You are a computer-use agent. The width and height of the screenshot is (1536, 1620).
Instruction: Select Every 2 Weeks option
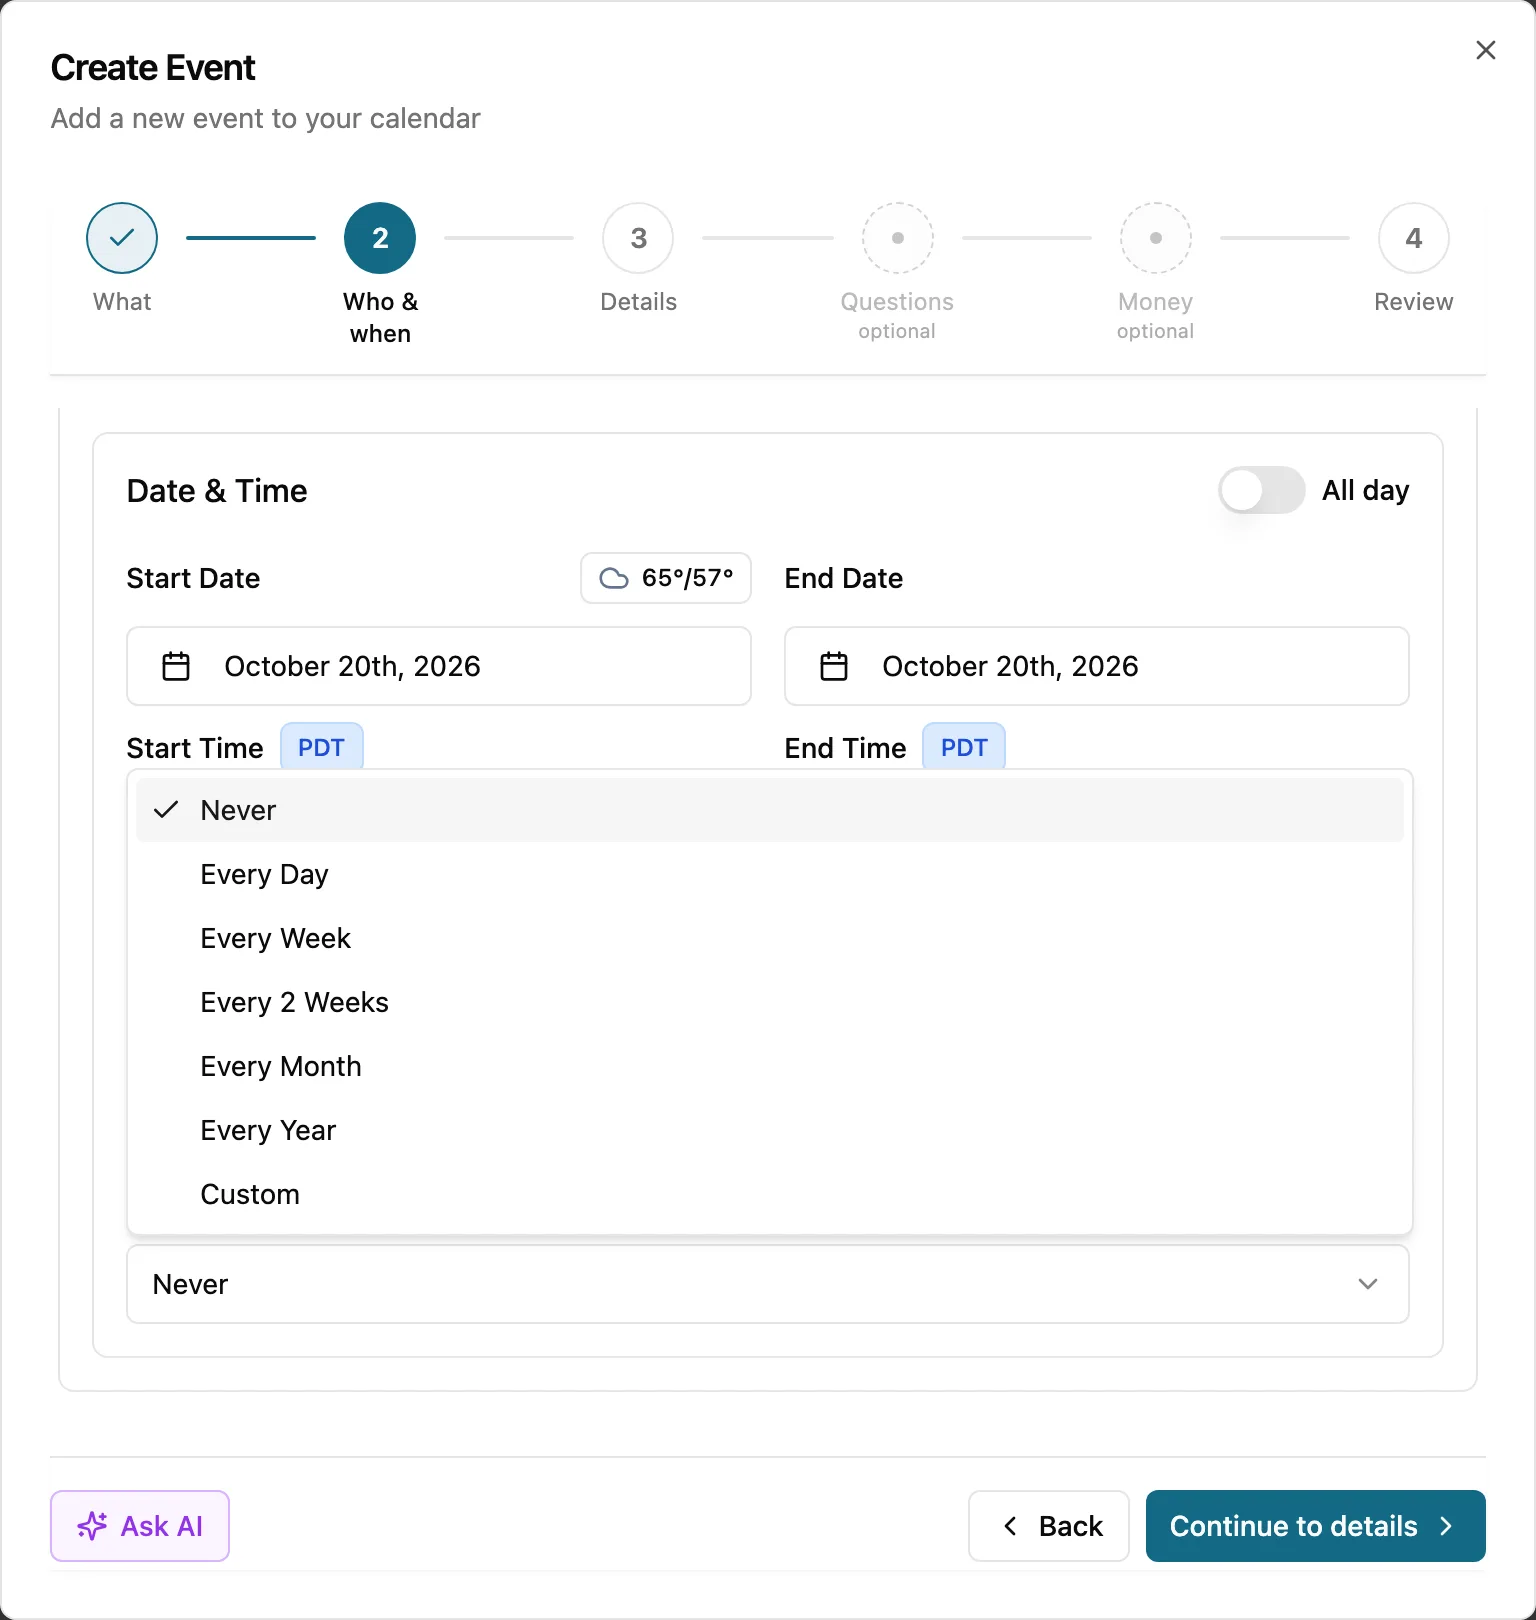tap(770, 1002)
